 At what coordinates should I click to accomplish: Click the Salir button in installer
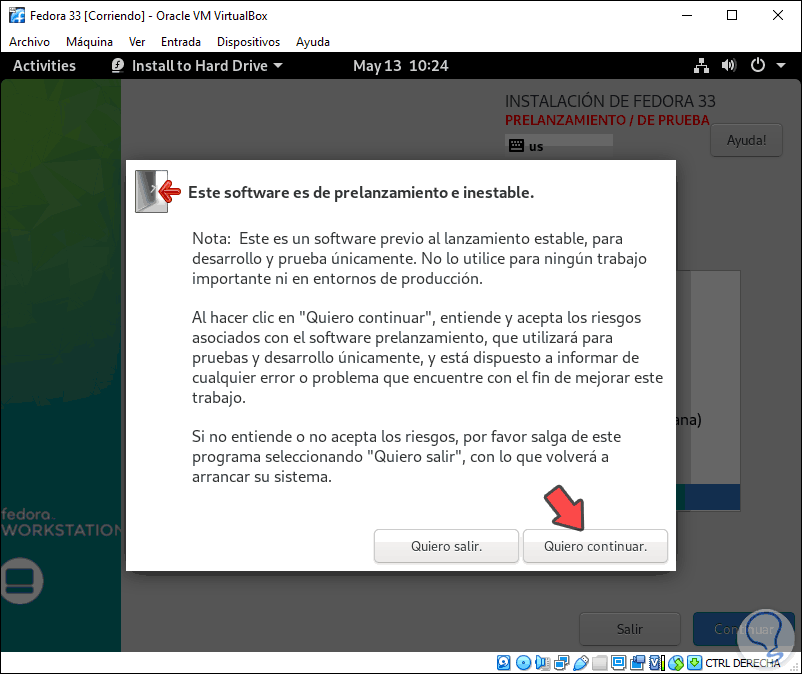[x=630, y=629]
